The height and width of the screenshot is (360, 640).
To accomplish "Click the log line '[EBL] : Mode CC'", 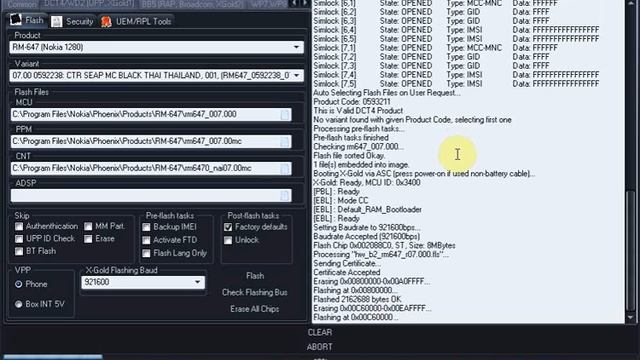I will [340, 200].
